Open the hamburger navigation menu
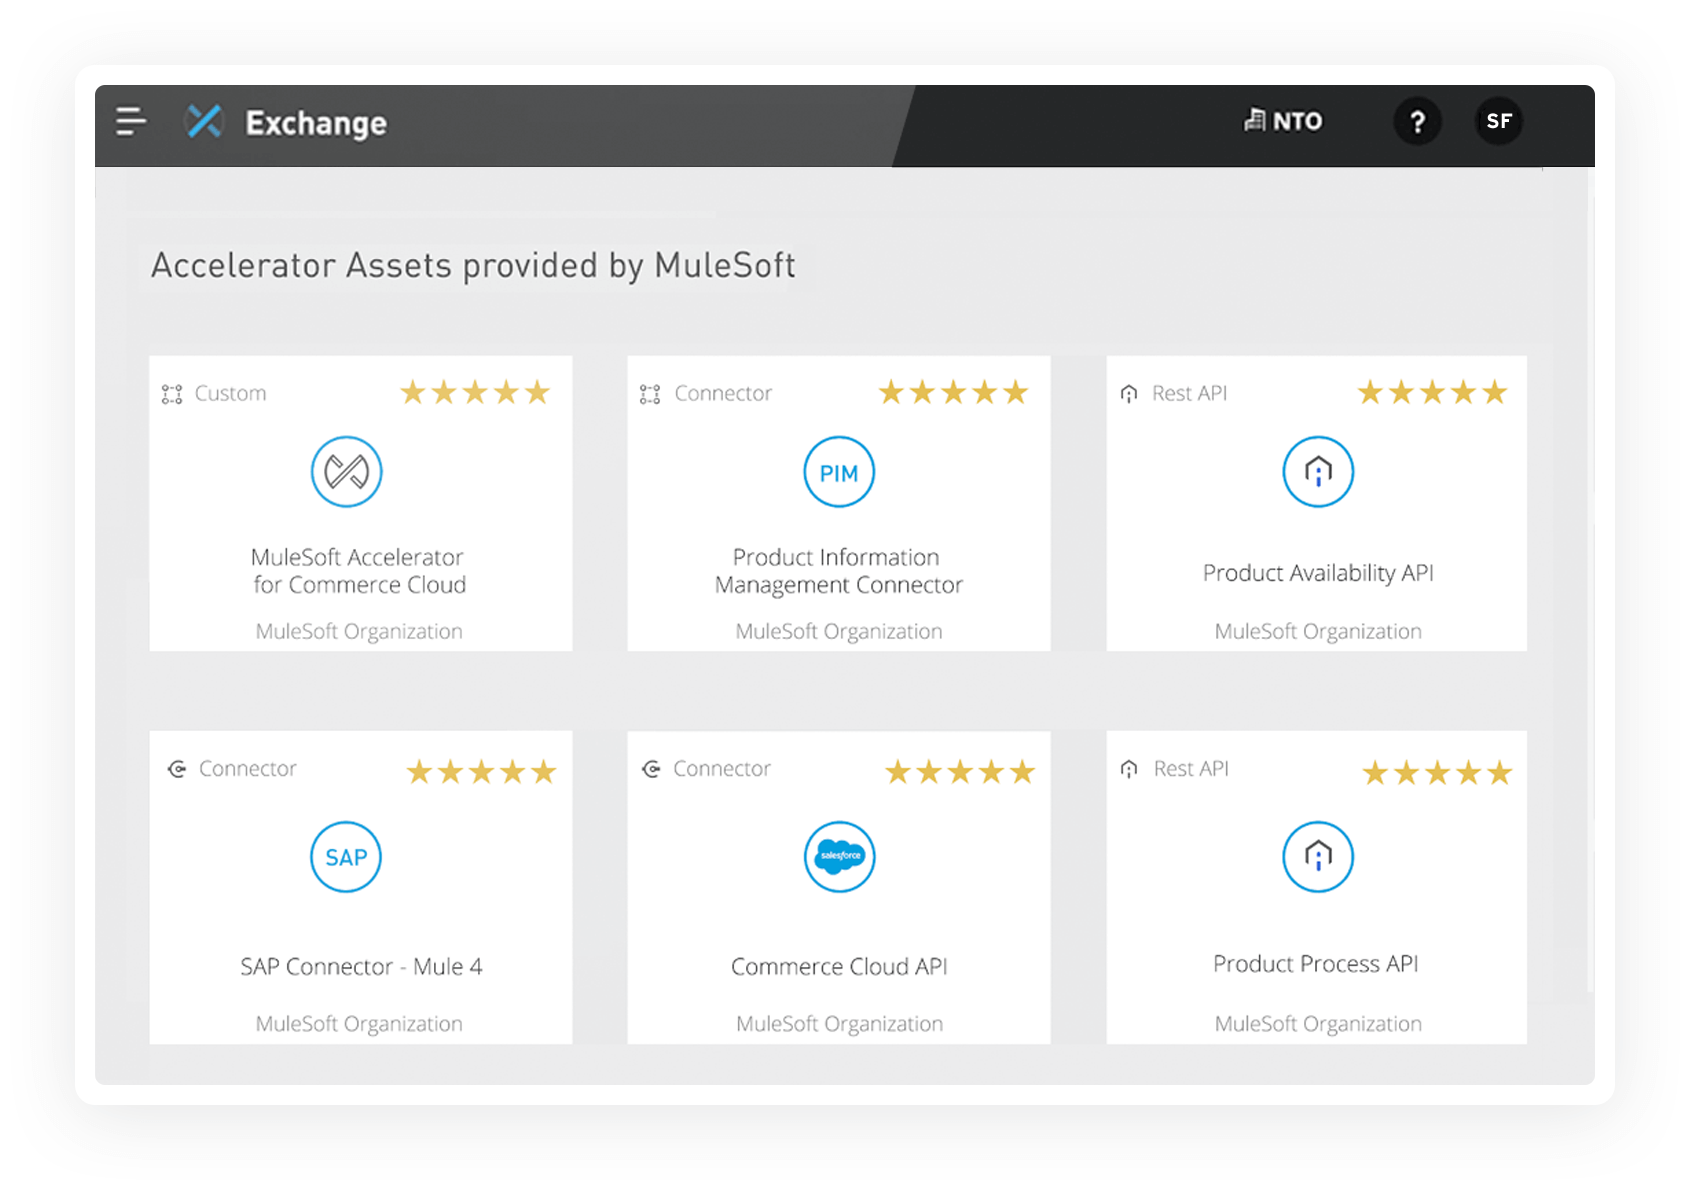This screenshot has width=1690, height=1190. 131,122
